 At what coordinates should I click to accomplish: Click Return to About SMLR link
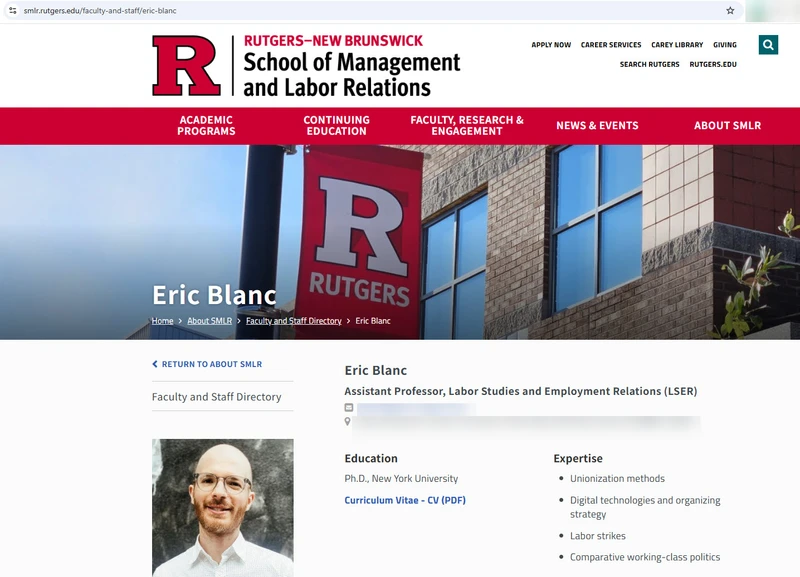pos(212,364)
